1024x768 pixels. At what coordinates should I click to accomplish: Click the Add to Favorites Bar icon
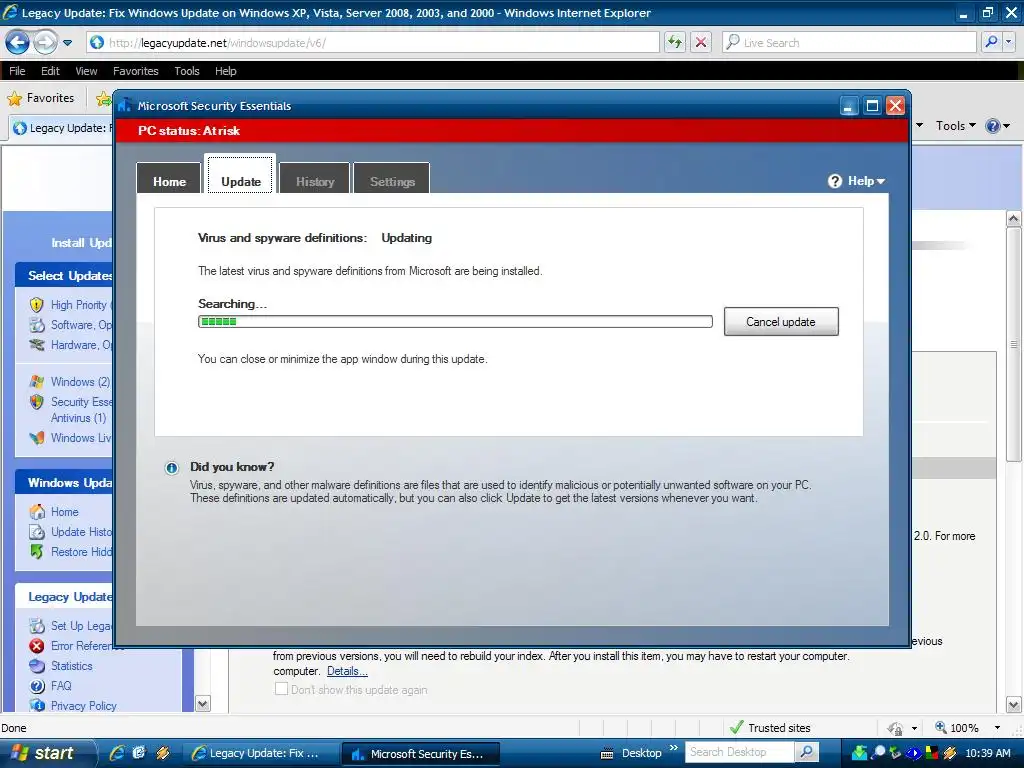pos(103,99)
